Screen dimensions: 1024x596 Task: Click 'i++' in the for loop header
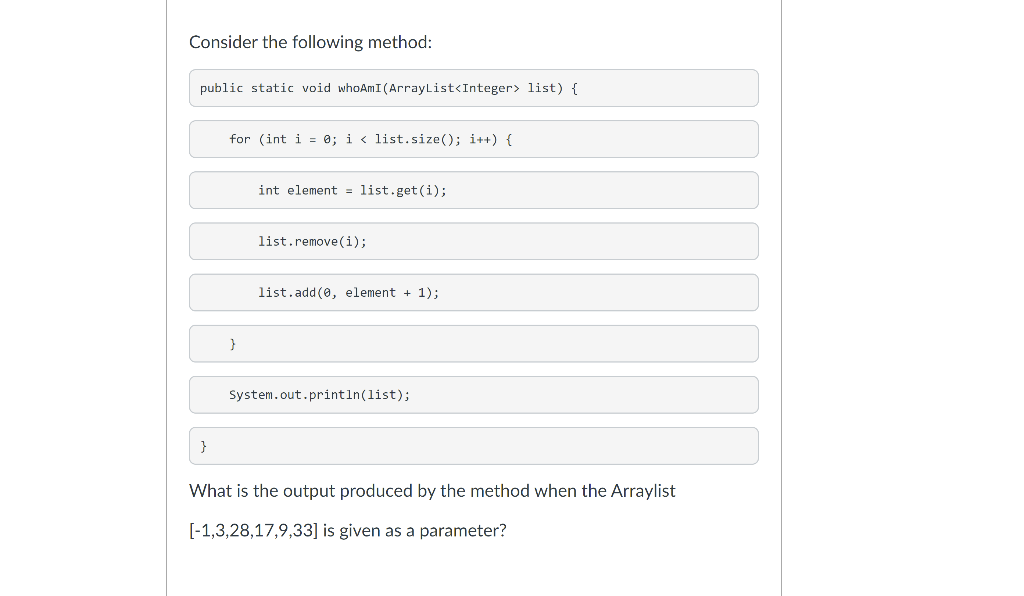[480, 139]
